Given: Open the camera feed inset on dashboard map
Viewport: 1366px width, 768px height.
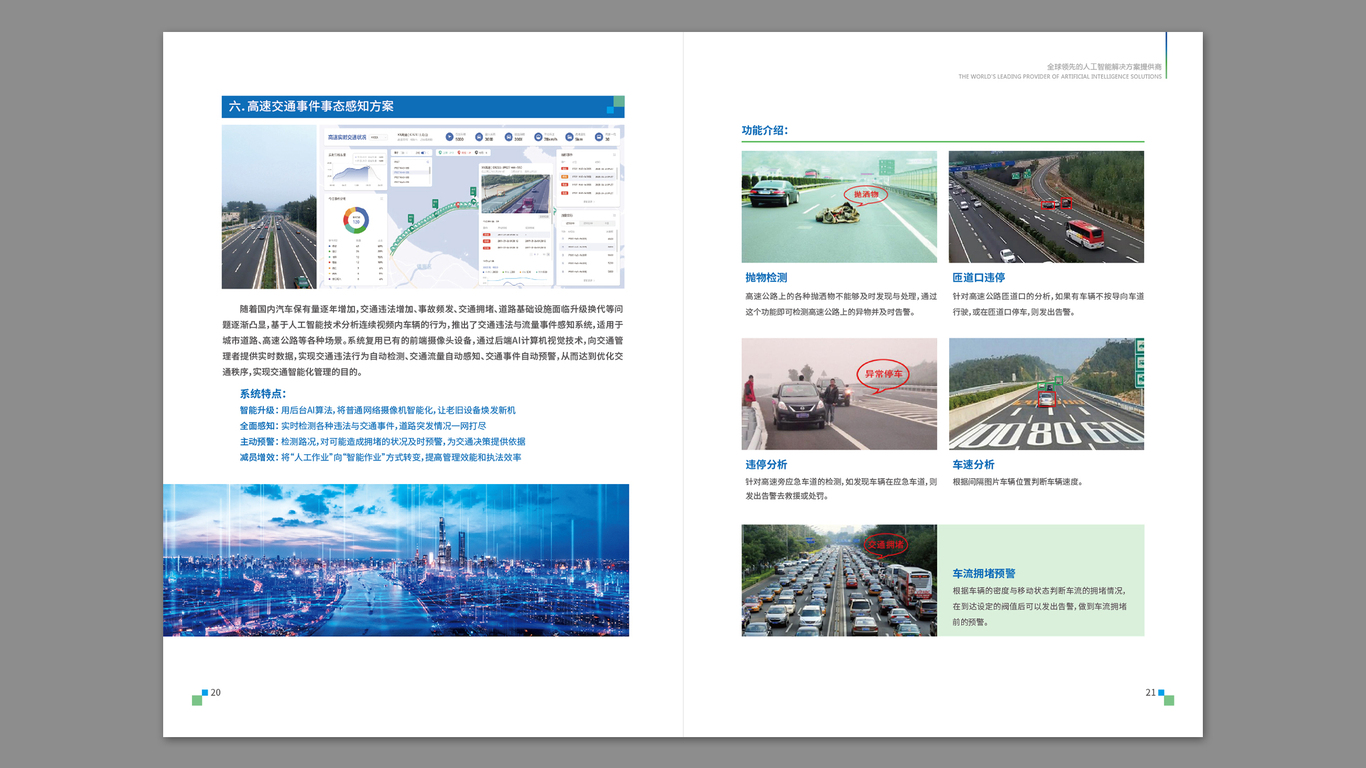Looking at the screenshot, I should (515, 194).
